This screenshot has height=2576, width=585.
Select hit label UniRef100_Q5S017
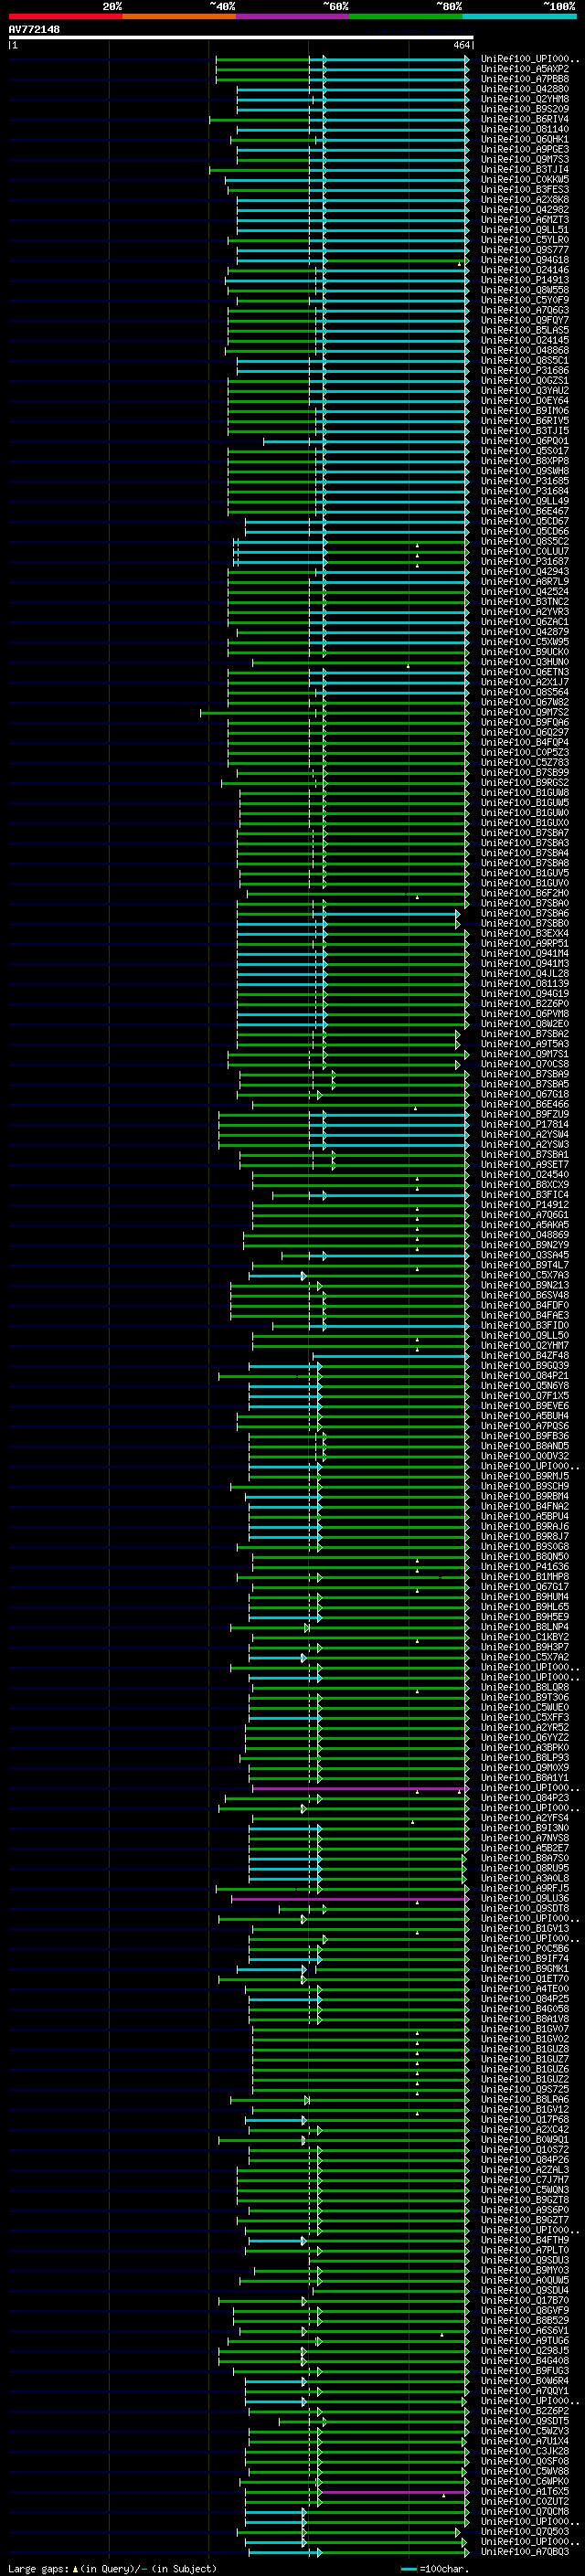525,451
